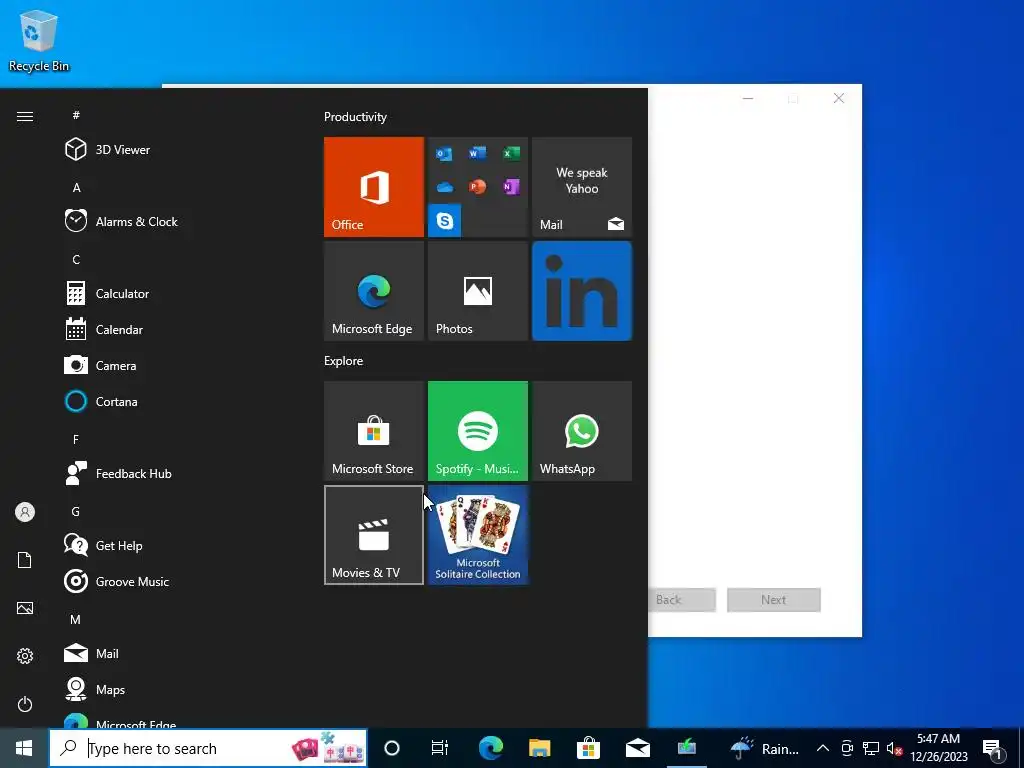Screen dimensions: 1024x768
Task: Open Mail from the taskbar
Action: point(637,748)
